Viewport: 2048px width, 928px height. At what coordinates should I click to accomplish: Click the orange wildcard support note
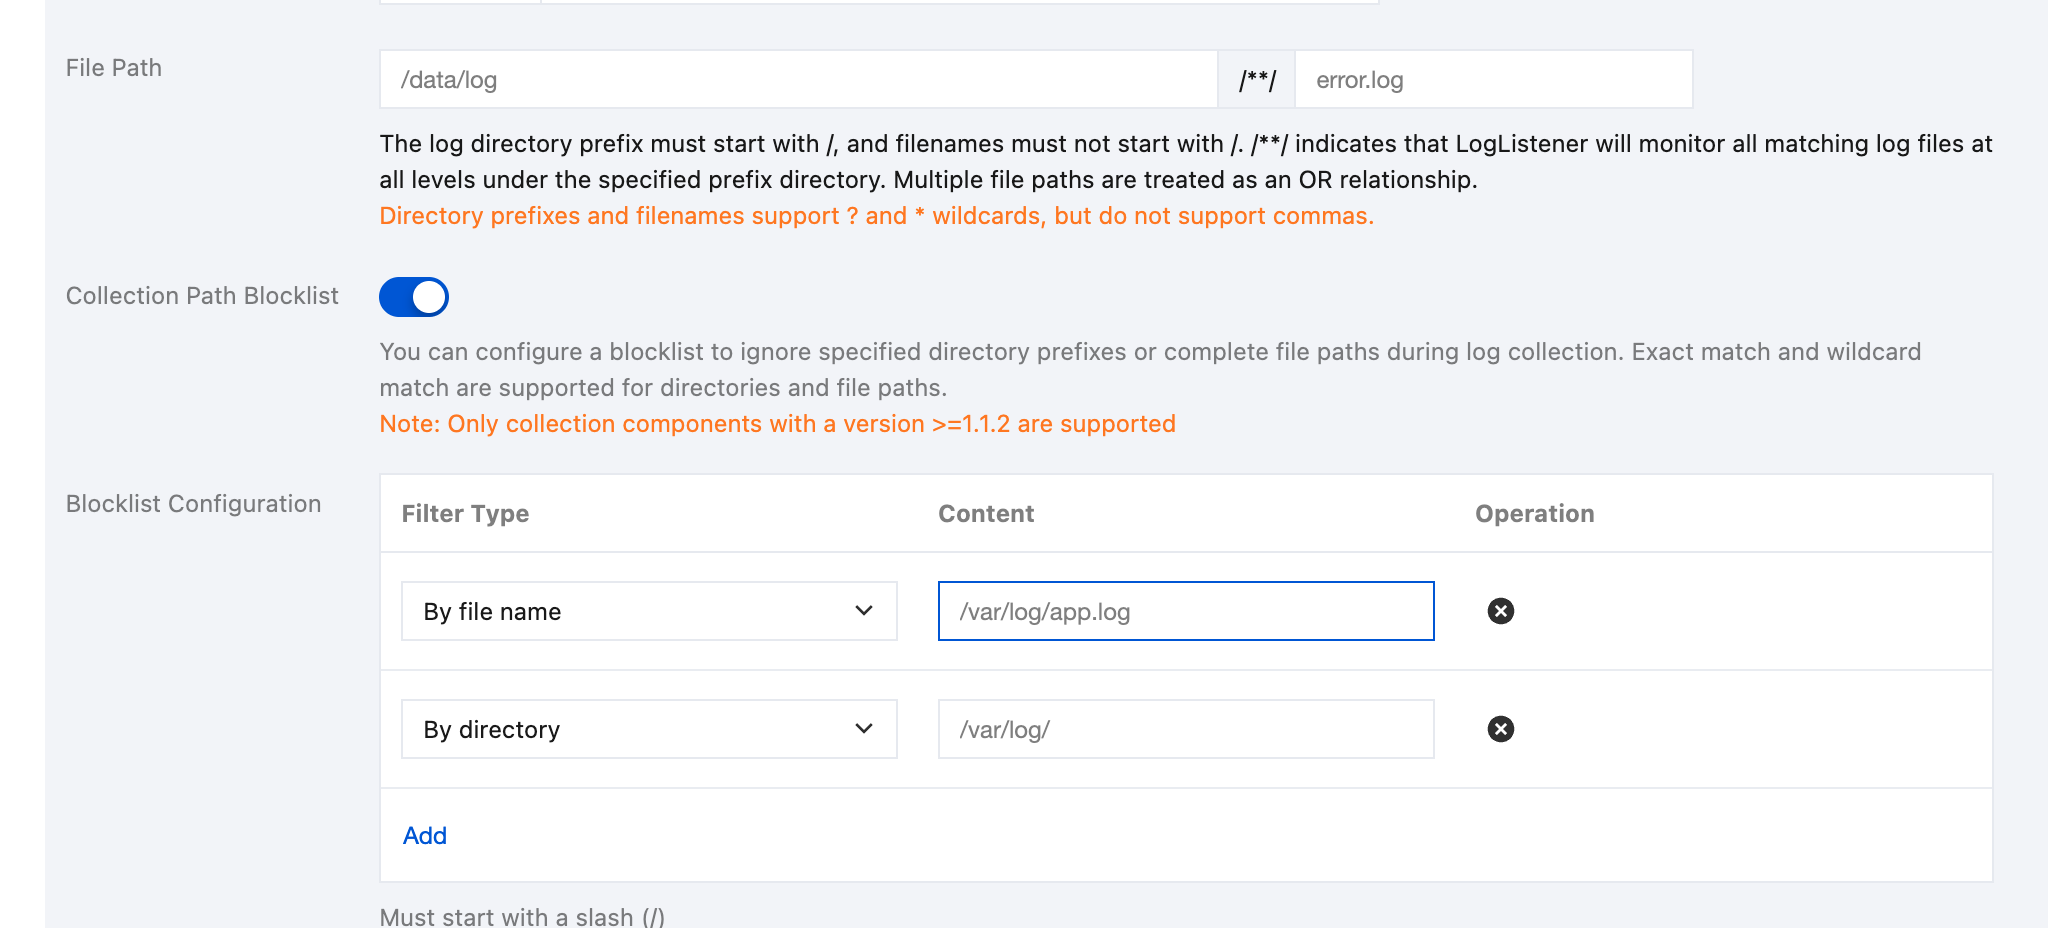point(876,216)
